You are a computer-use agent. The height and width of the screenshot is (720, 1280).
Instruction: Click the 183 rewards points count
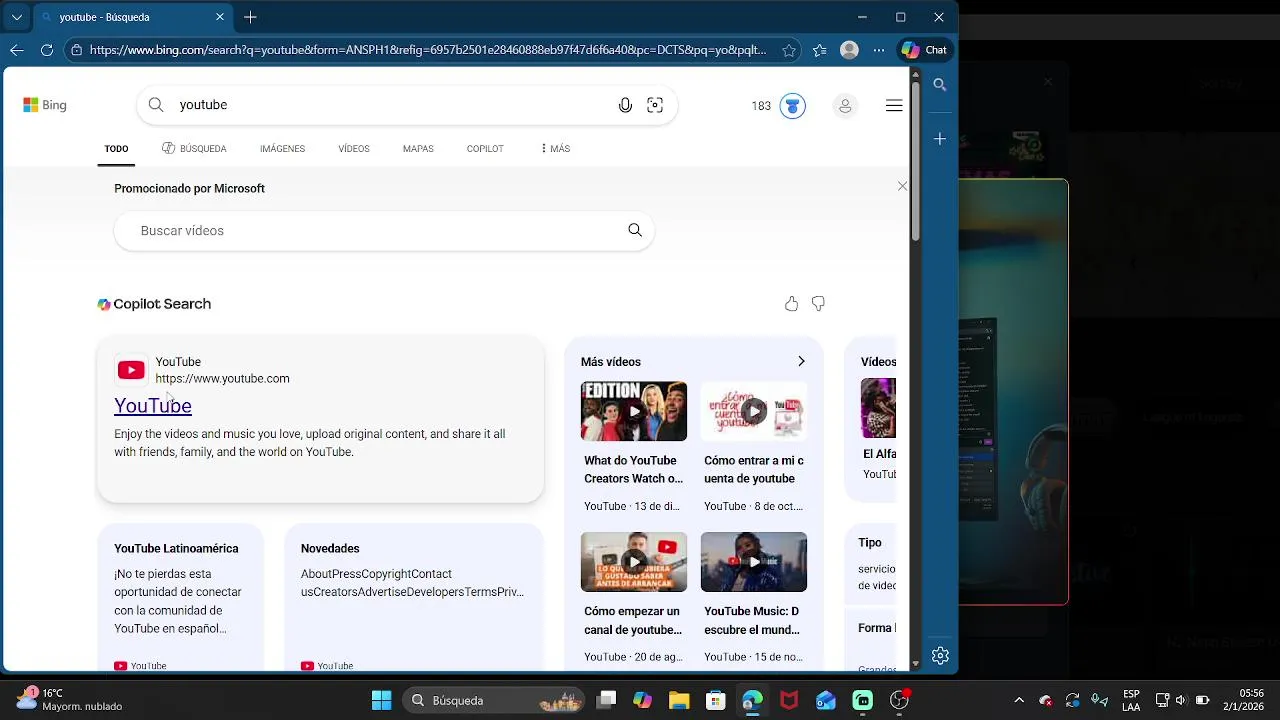pyautogui.click(x=761, y=106)
